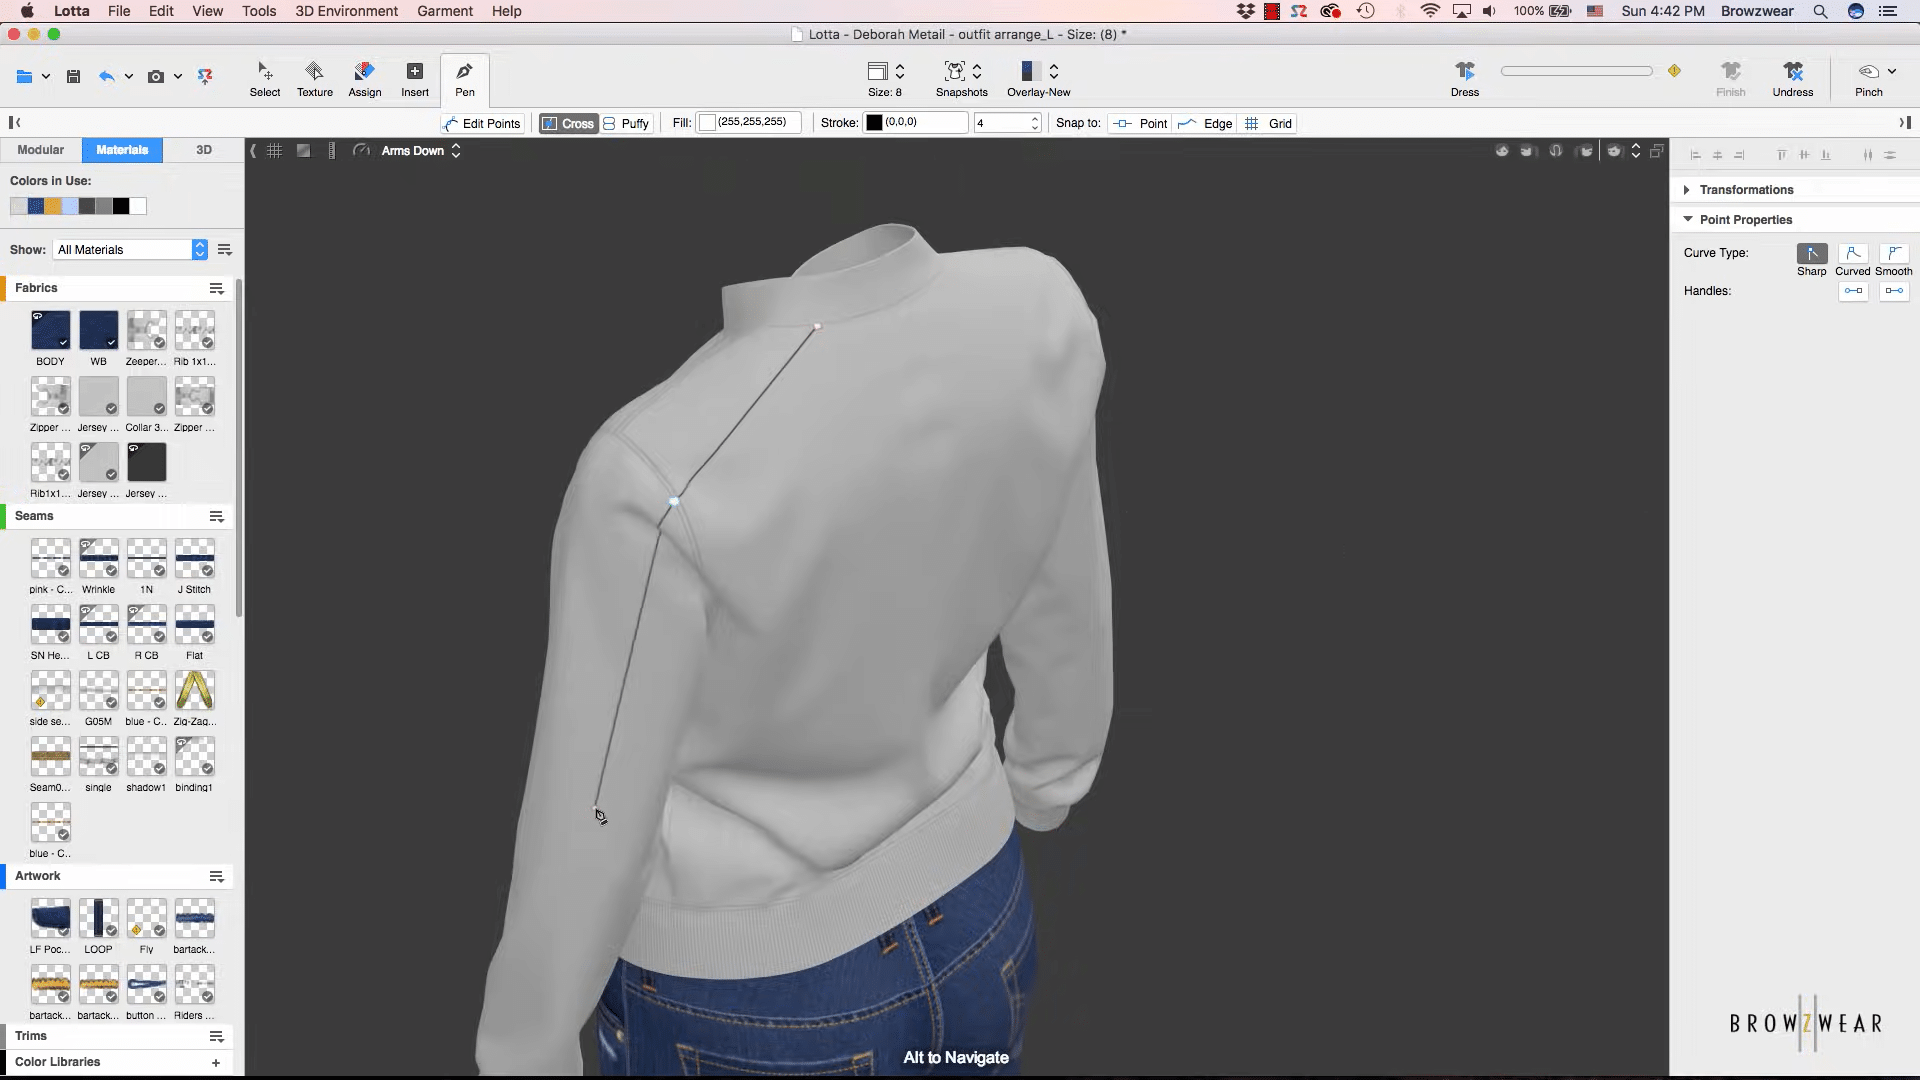Select the Zig-Zag seam thumbnail
The width and height of the screenshot is (1920, 1080).
(194, 692)
